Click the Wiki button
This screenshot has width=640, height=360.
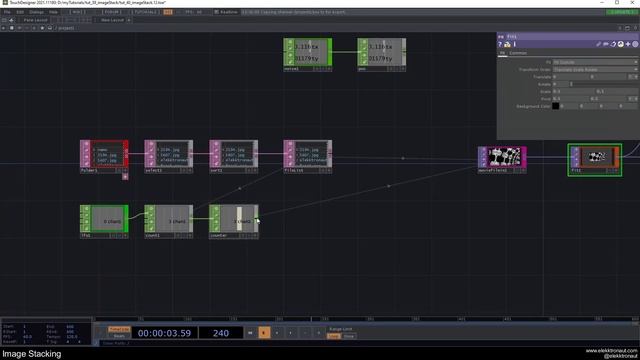coord(78,12)
